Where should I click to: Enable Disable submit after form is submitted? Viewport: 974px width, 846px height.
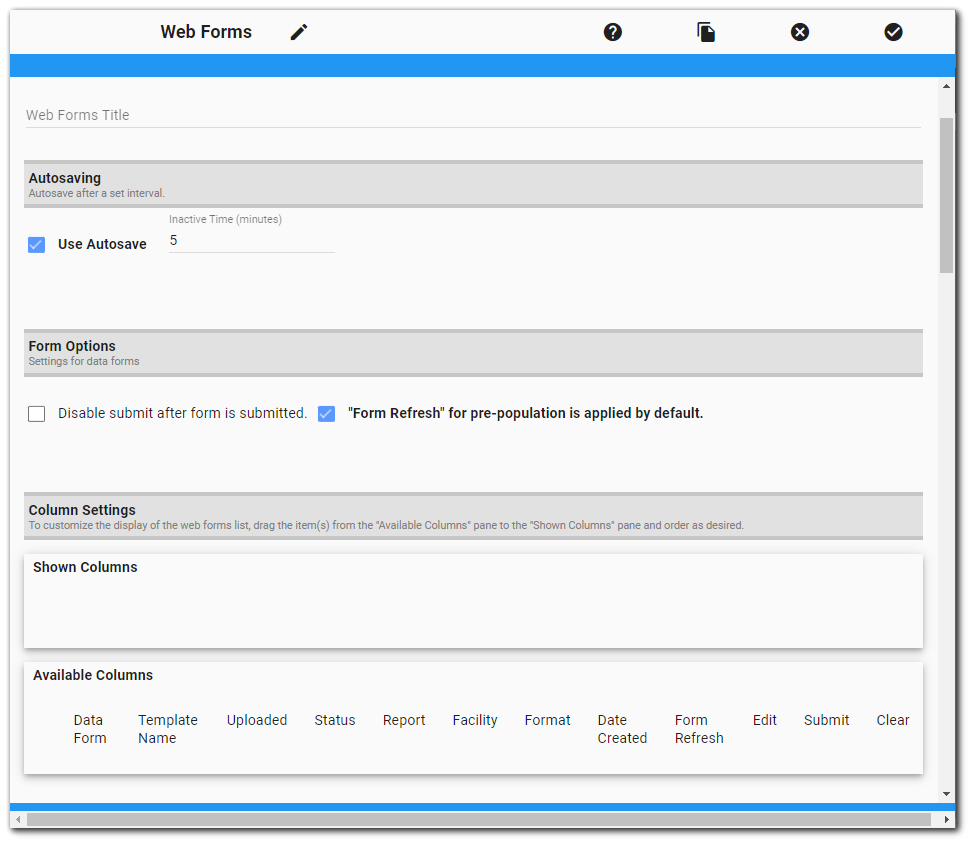point(37,414)
